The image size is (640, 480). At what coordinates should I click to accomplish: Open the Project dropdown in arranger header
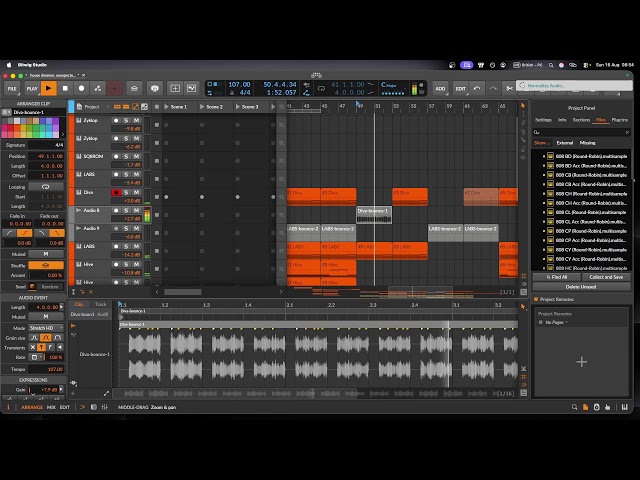pyautogui.click(x=93, y=107)
